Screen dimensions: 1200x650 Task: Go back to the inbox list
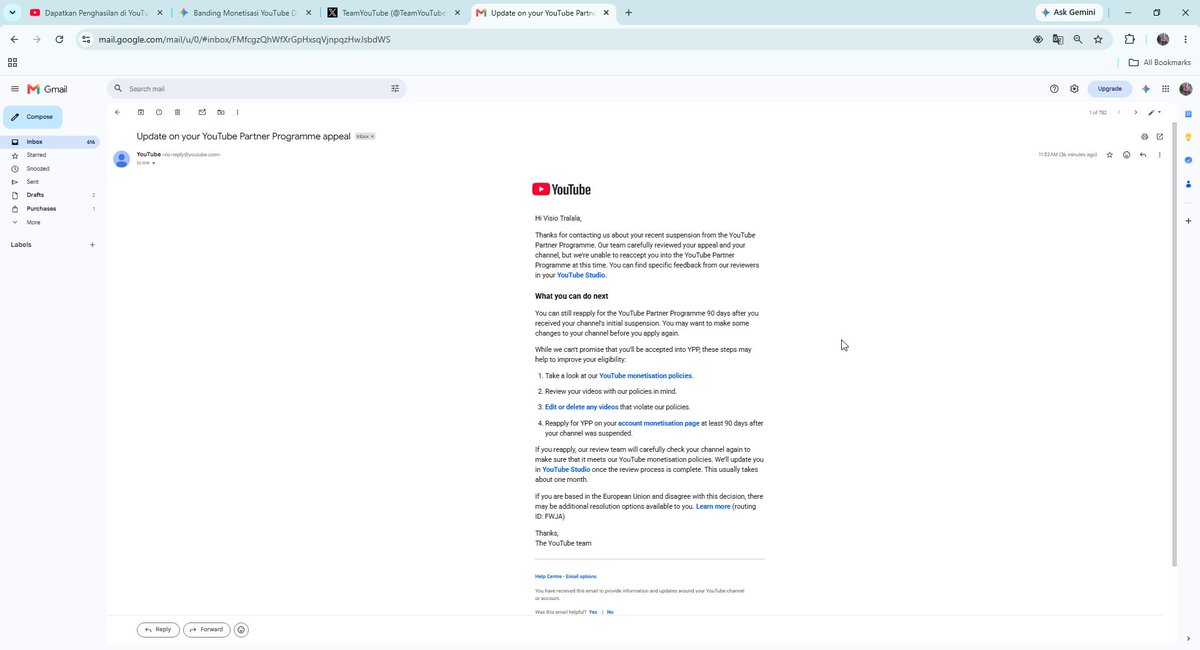117,112
